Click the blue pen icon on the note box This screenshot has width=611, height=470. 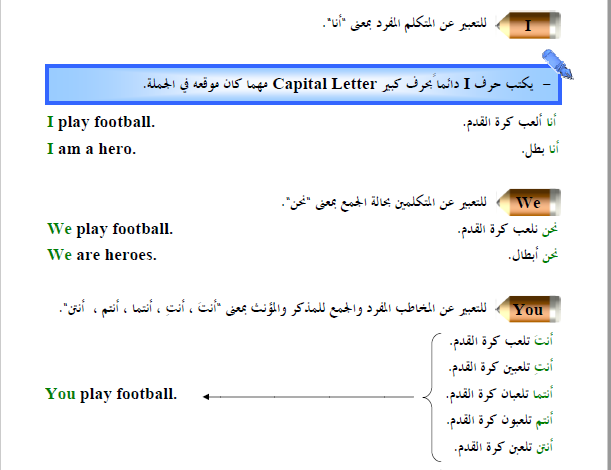[557, 64]
